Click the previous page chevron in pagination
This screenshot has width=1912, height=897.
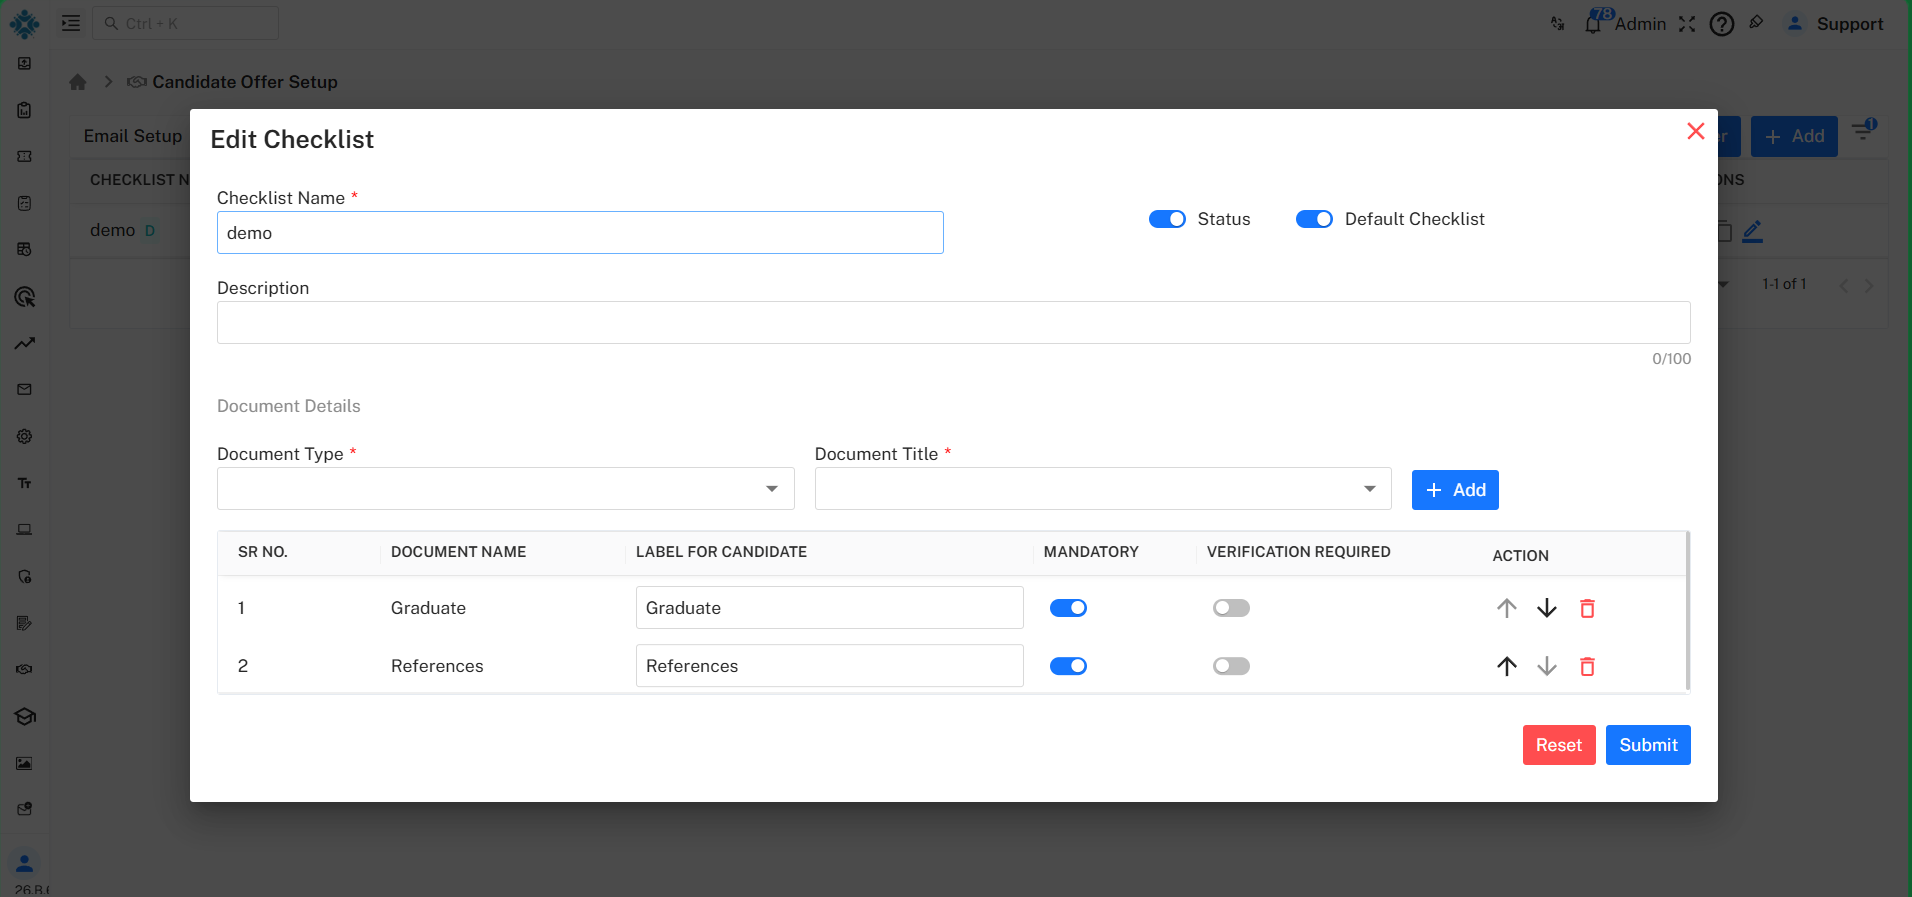[x=1844, y=285]
